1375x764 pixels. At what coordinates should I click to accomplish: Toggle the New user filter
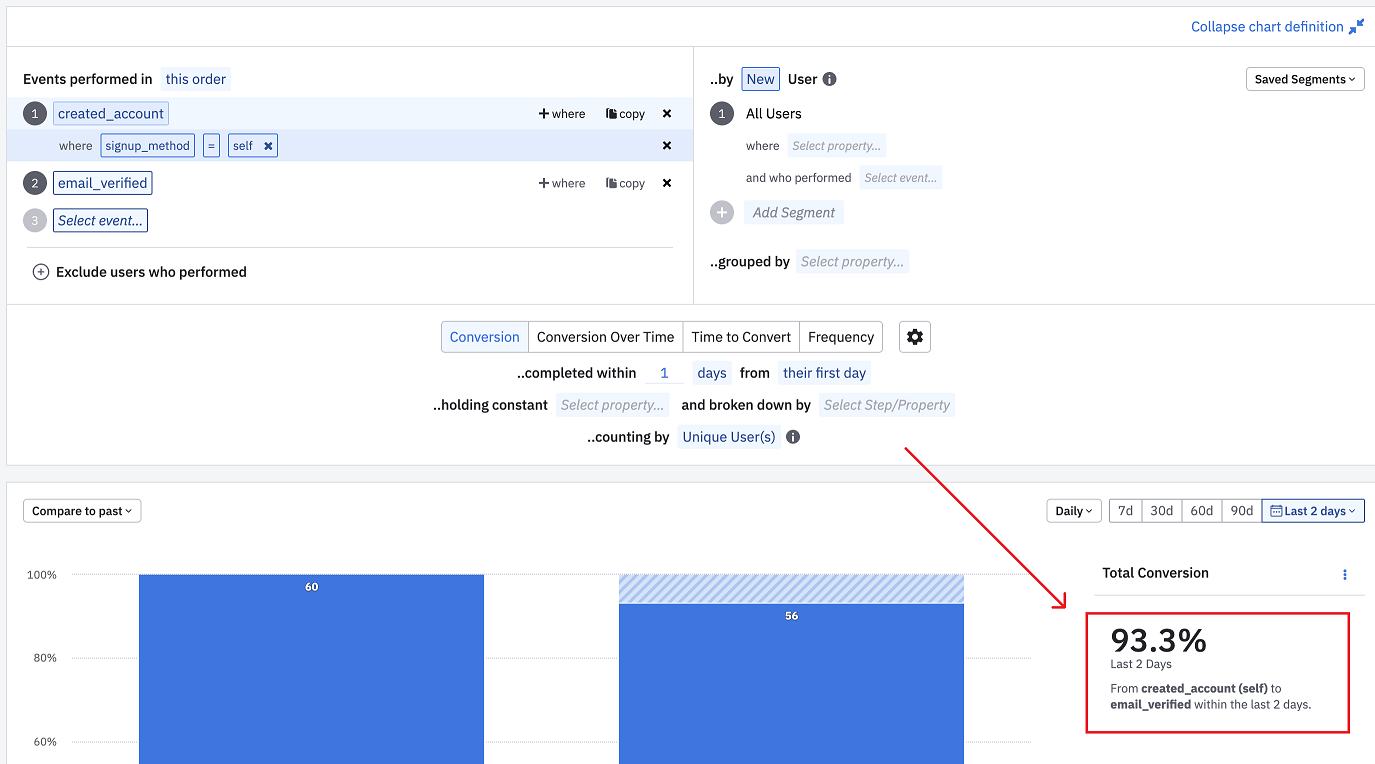click(x=760, y=79)
